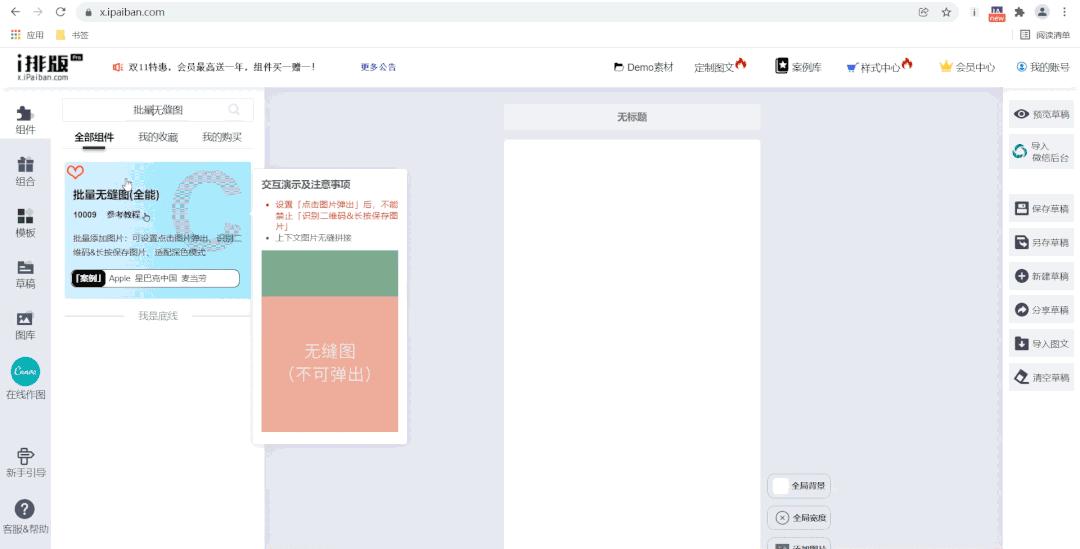The image size is (1080, 549).
Task: Click the browser back arrow
Action: pos(15,12)
